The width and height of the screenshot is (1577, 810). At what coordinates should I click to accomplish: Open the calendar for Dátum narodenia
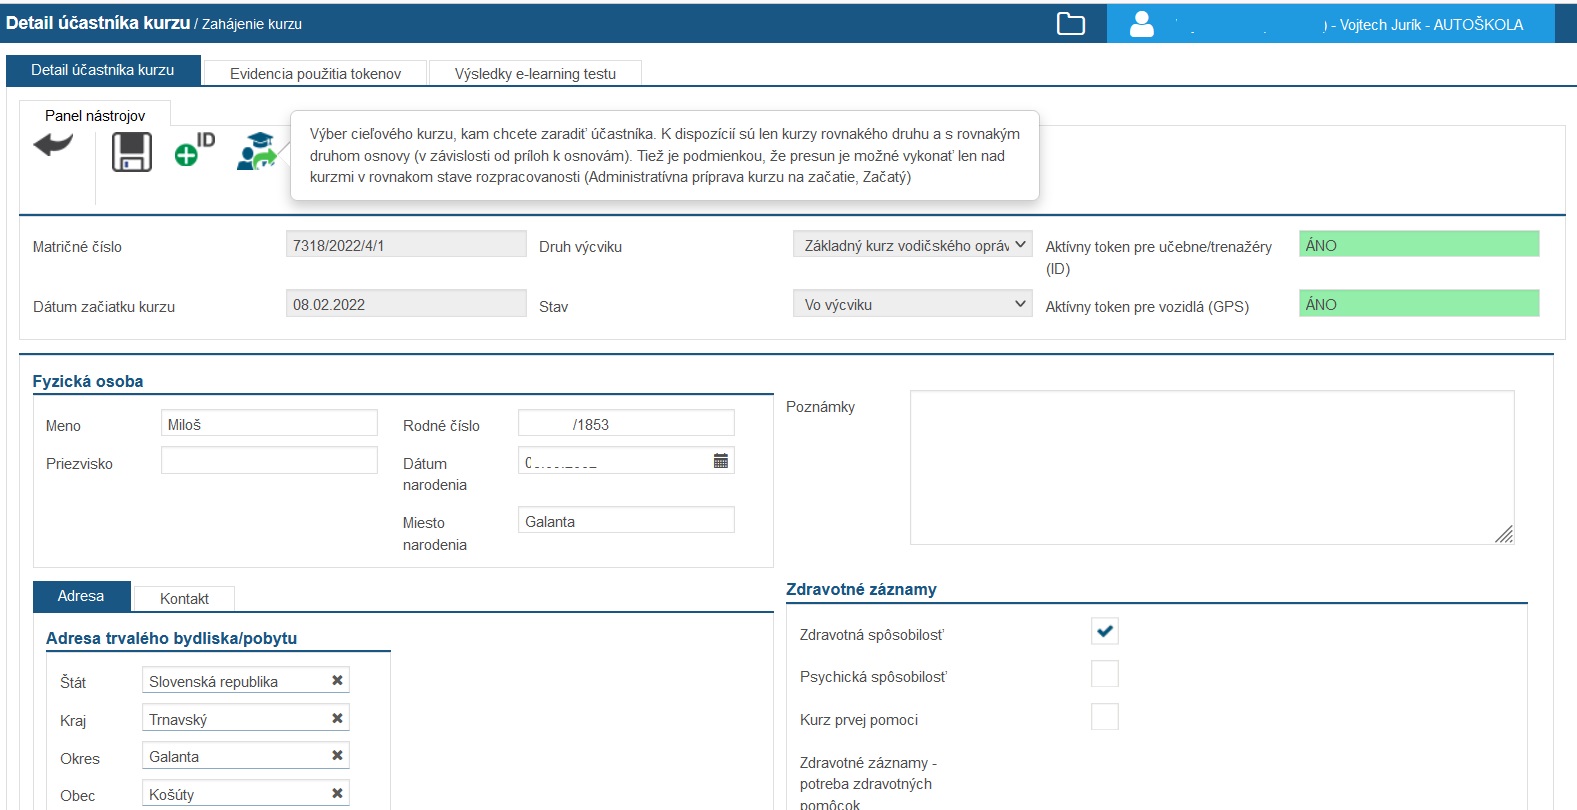720,461
